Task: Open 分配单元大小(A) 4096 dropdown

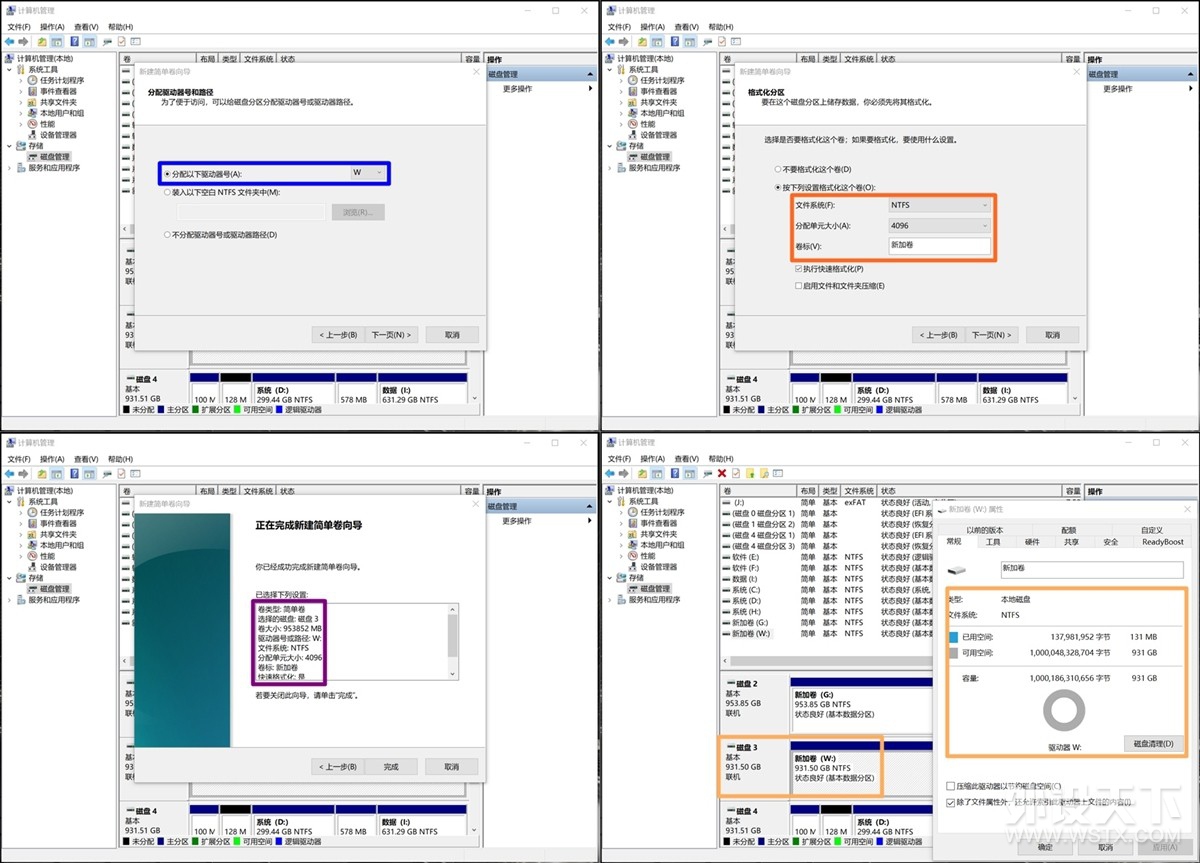Action: pyautogui.click(x=939, y=226)
